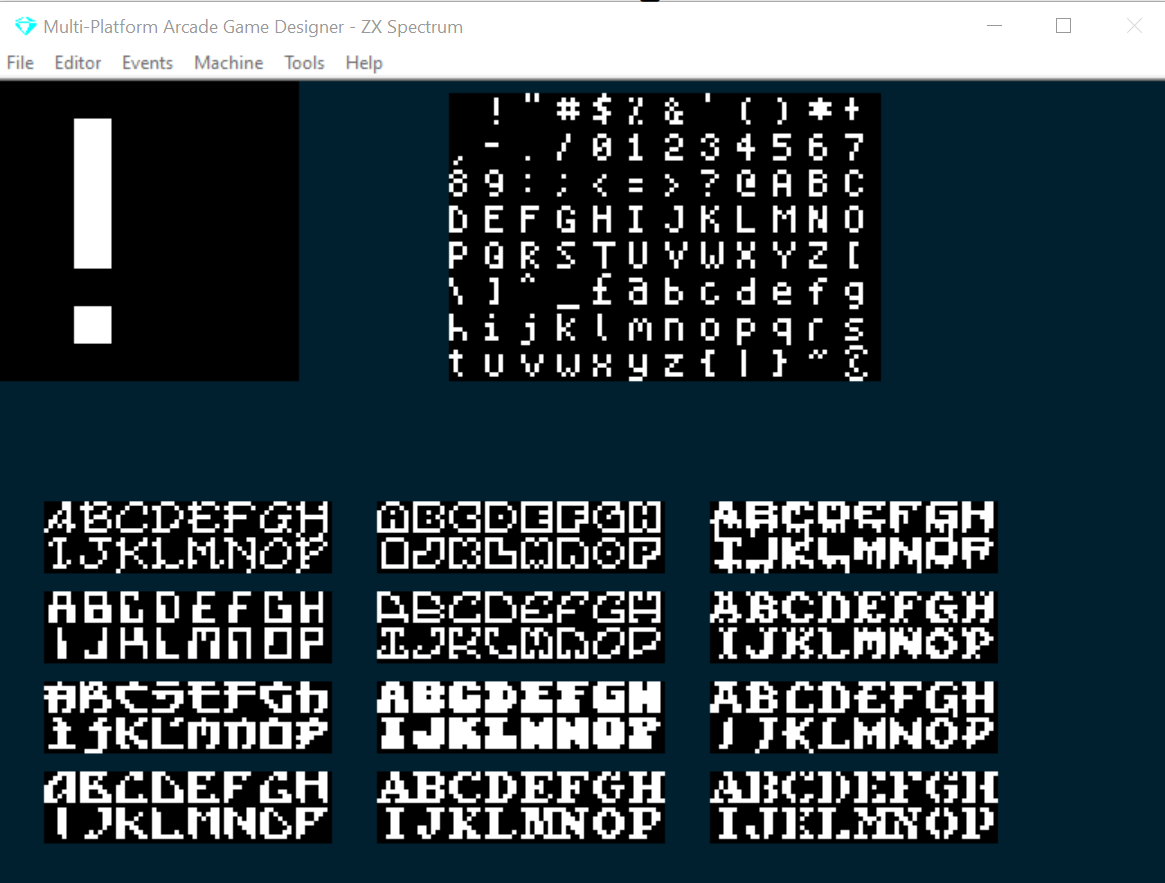Image resolution: width=1165 pixels, height=883 pixels.
Task: Toggle the enlarged exclamation mark's vertical stroke
Action: tap(93, 193)
